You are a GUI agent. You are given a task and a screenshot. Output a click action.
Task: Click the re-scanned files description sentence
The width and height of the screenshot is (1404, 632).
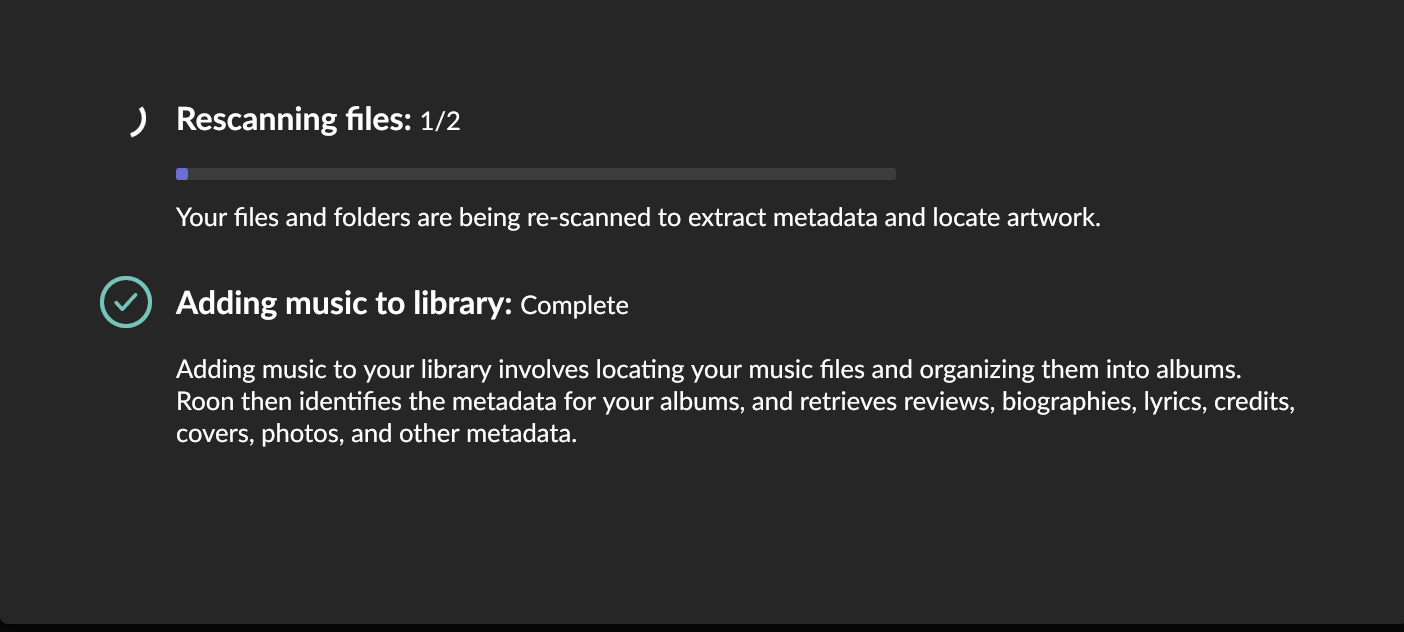(637, 217)
